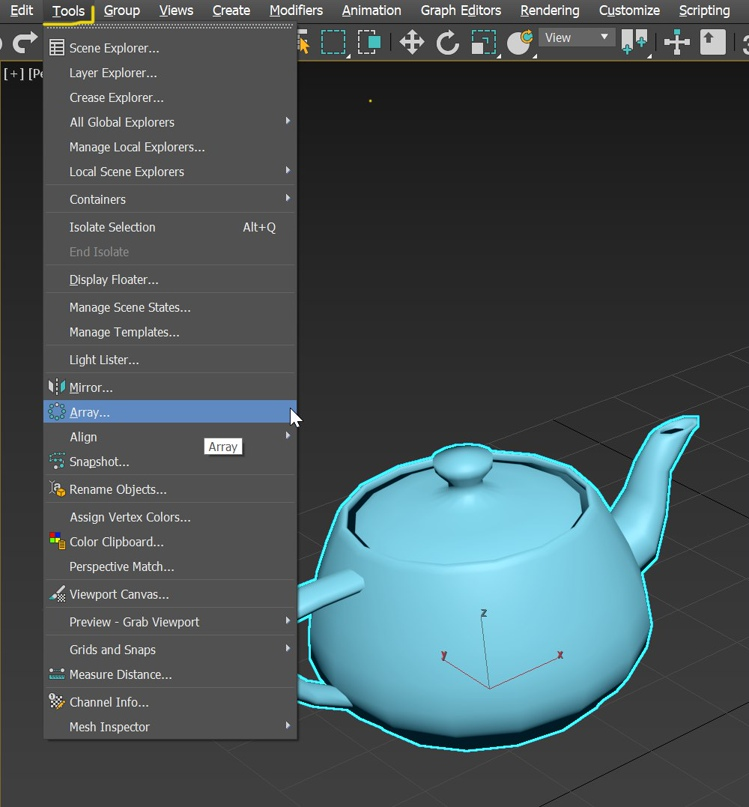Image resolution: width=749 pixels, height=807 pixels.
Task: Open Light Lister from menu
Action: click(170, 360)
